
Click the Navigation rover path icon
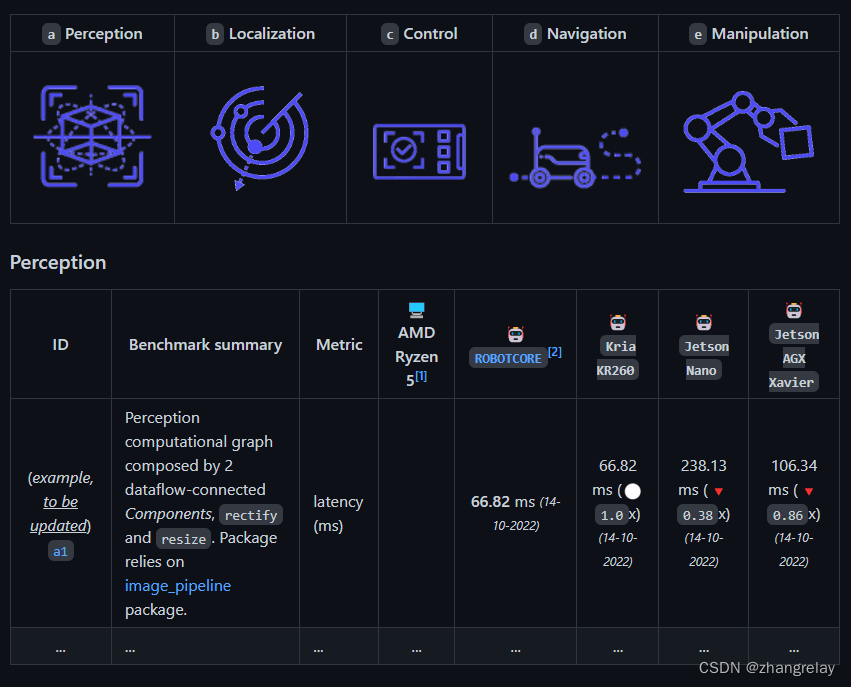click(x=575, y=158)
